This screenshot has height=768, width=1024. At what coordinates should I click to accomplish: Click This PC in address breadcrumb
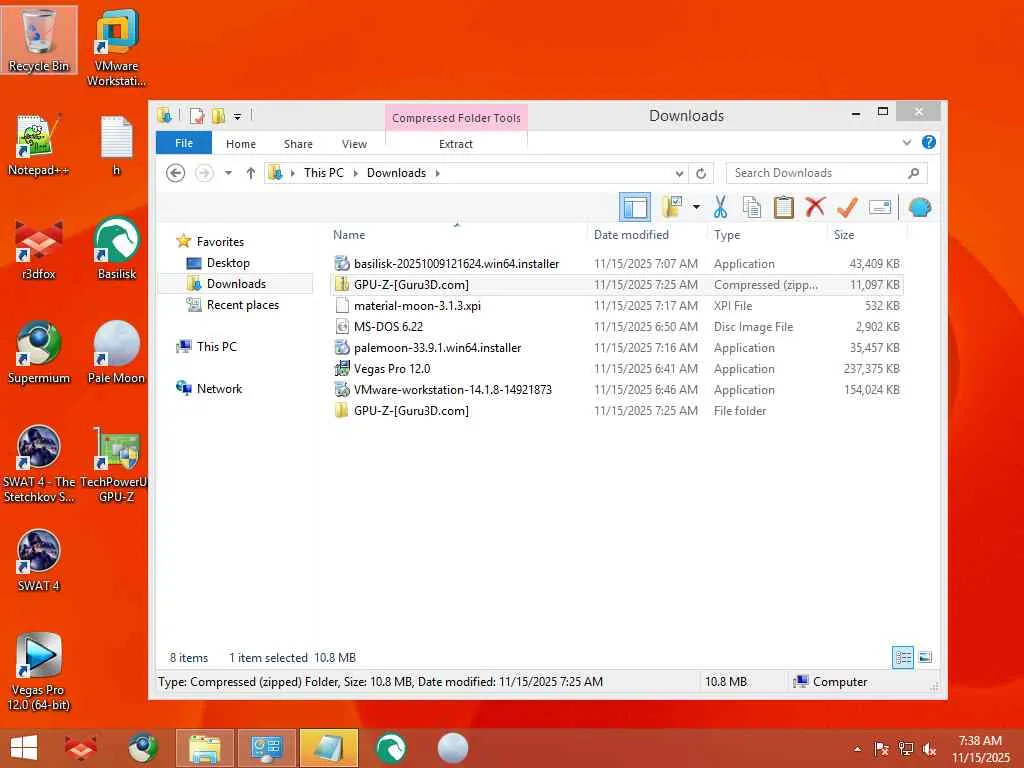tap(323, 173)
